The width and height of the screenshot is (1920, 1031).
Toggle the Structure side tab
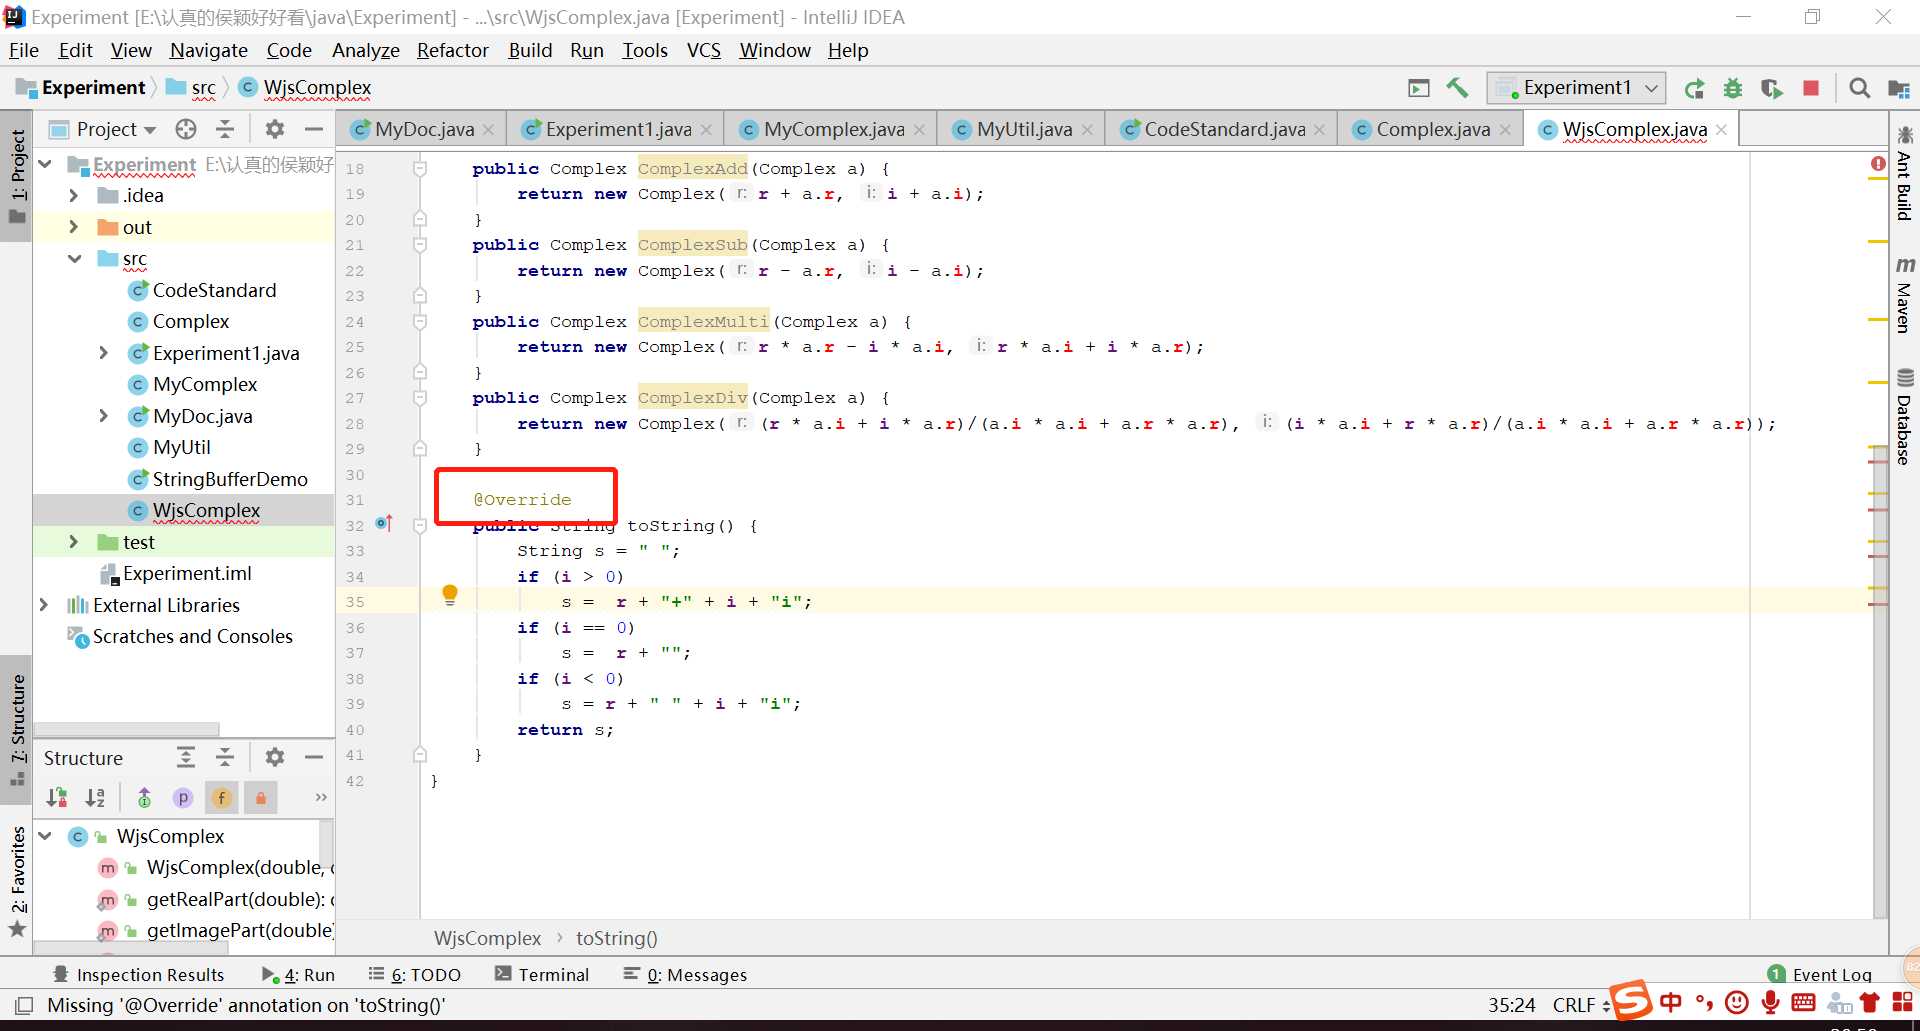[x=17, y=728]
